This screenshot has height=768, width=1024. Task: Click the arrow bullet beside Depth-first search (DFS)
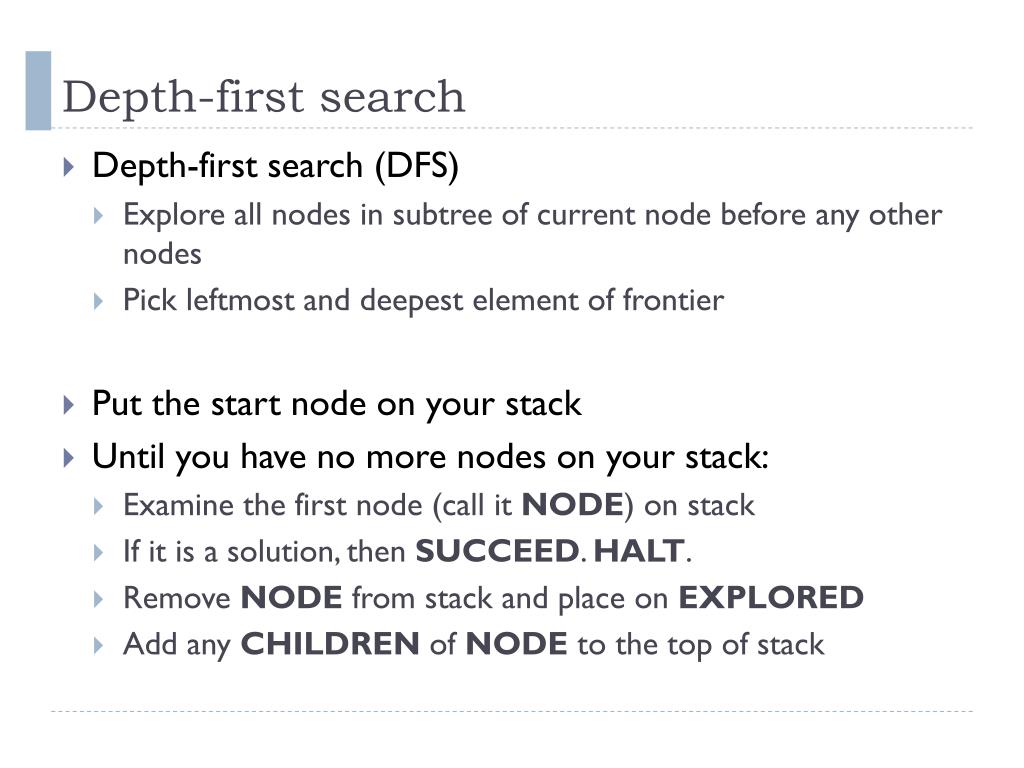coord(69,167)
